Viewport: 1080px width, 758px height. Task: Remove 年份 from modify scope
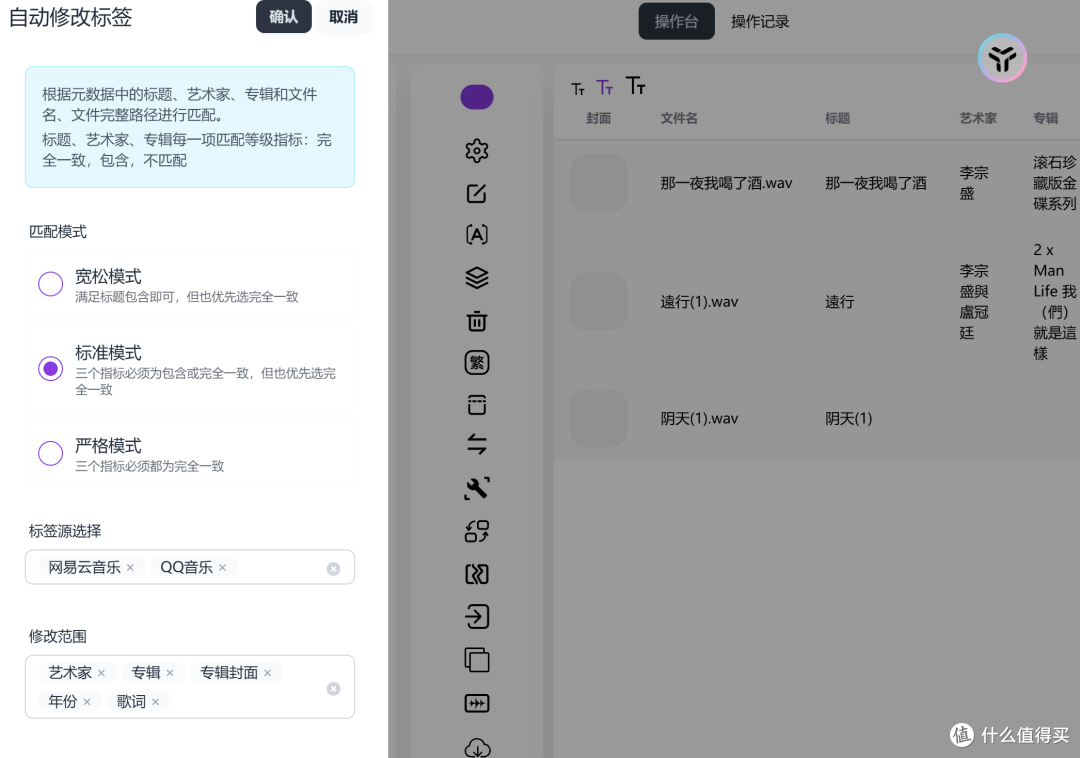coord(87,702)
